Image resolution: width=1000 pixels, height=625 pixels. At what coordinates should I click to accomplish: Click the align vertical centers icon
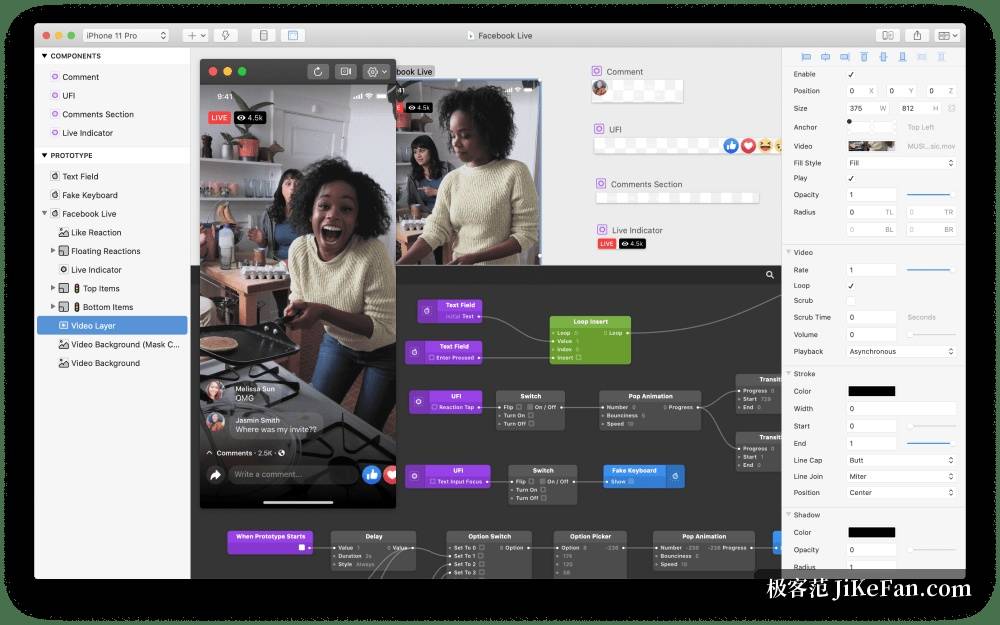pos(883,57)
